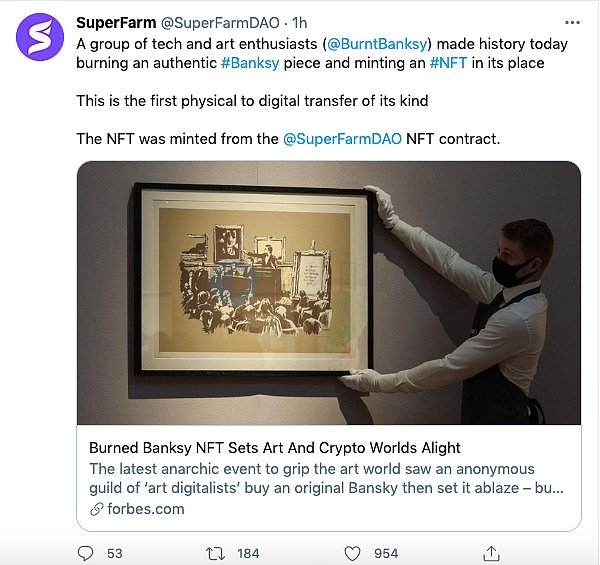This screenshot has width=600, height=565.
Task: Retweet using the retweet icon
Action: (216, 552)
